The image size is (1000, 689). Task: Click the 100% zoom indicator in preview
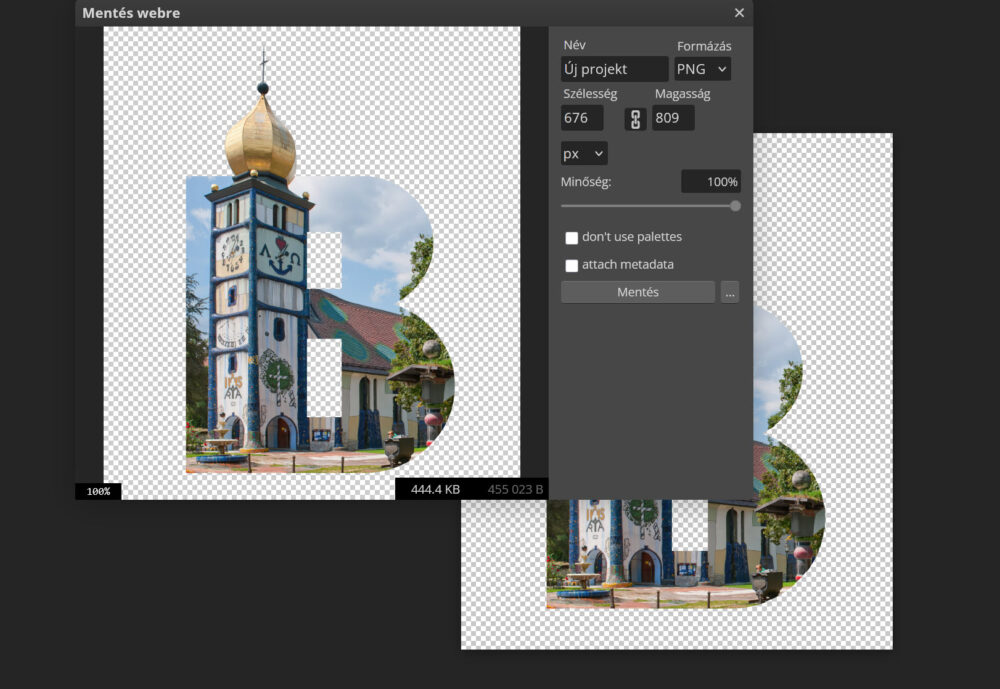pos(98,491)
